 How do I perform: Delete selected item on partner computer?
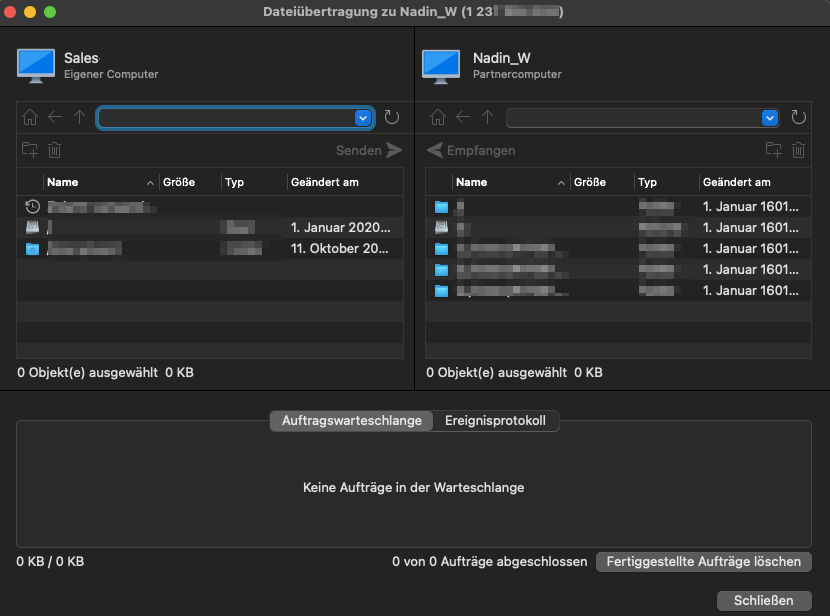798,150
